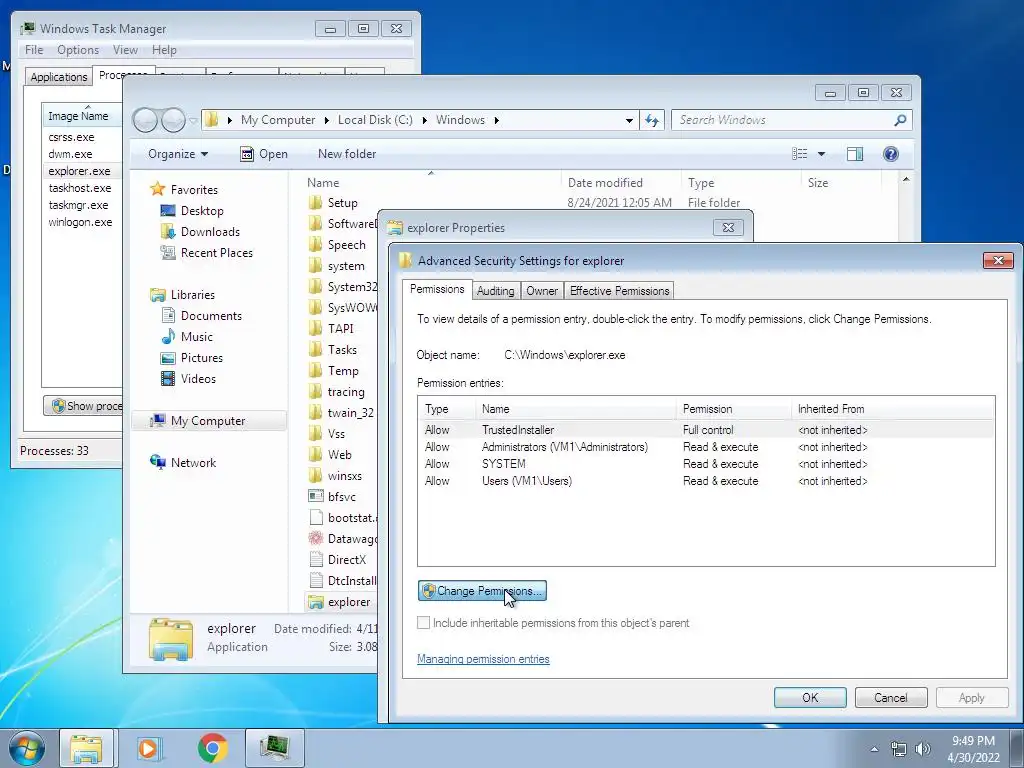Click OK in Advanced Security Settings
This screenshot has width=1024, height=768.
point(810,697)
